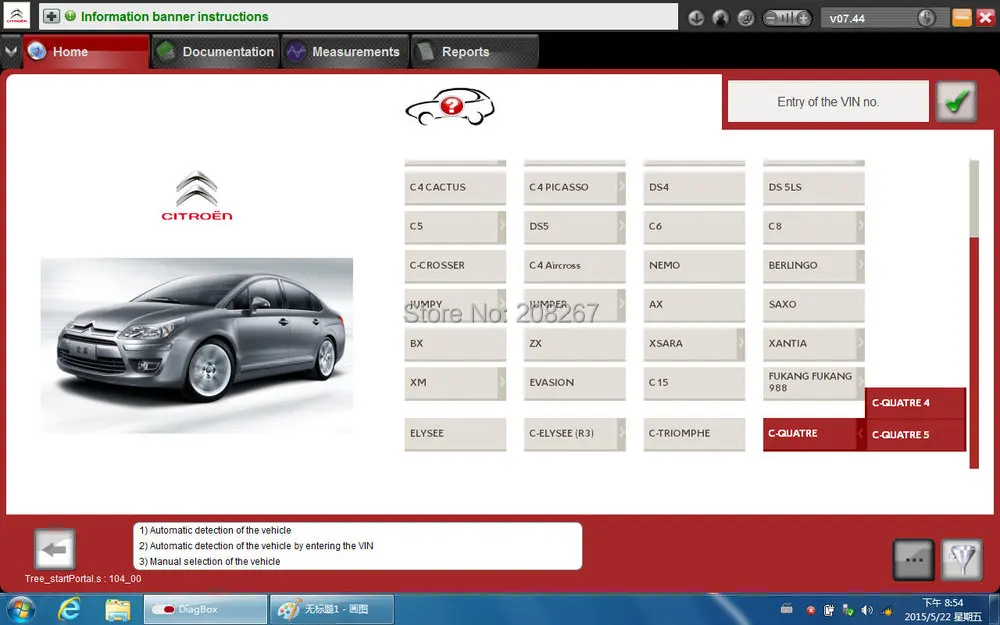Viewport: 1000px width, 625px height.
Task: Expand the XANTIA model options
Action: tap(860, 343)
